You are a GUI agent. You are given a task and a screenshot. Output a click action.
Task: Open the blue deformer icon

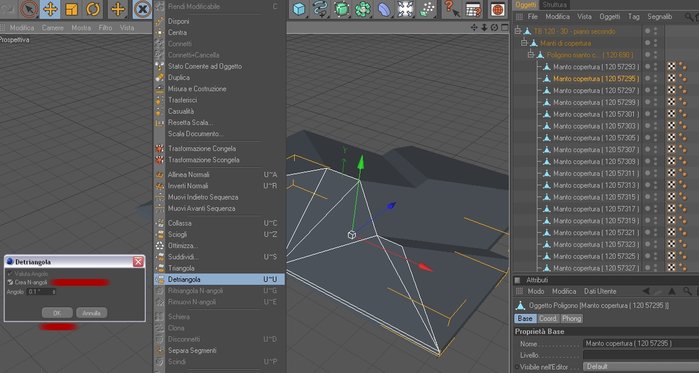pyautogui.click(x=384, y=9)
